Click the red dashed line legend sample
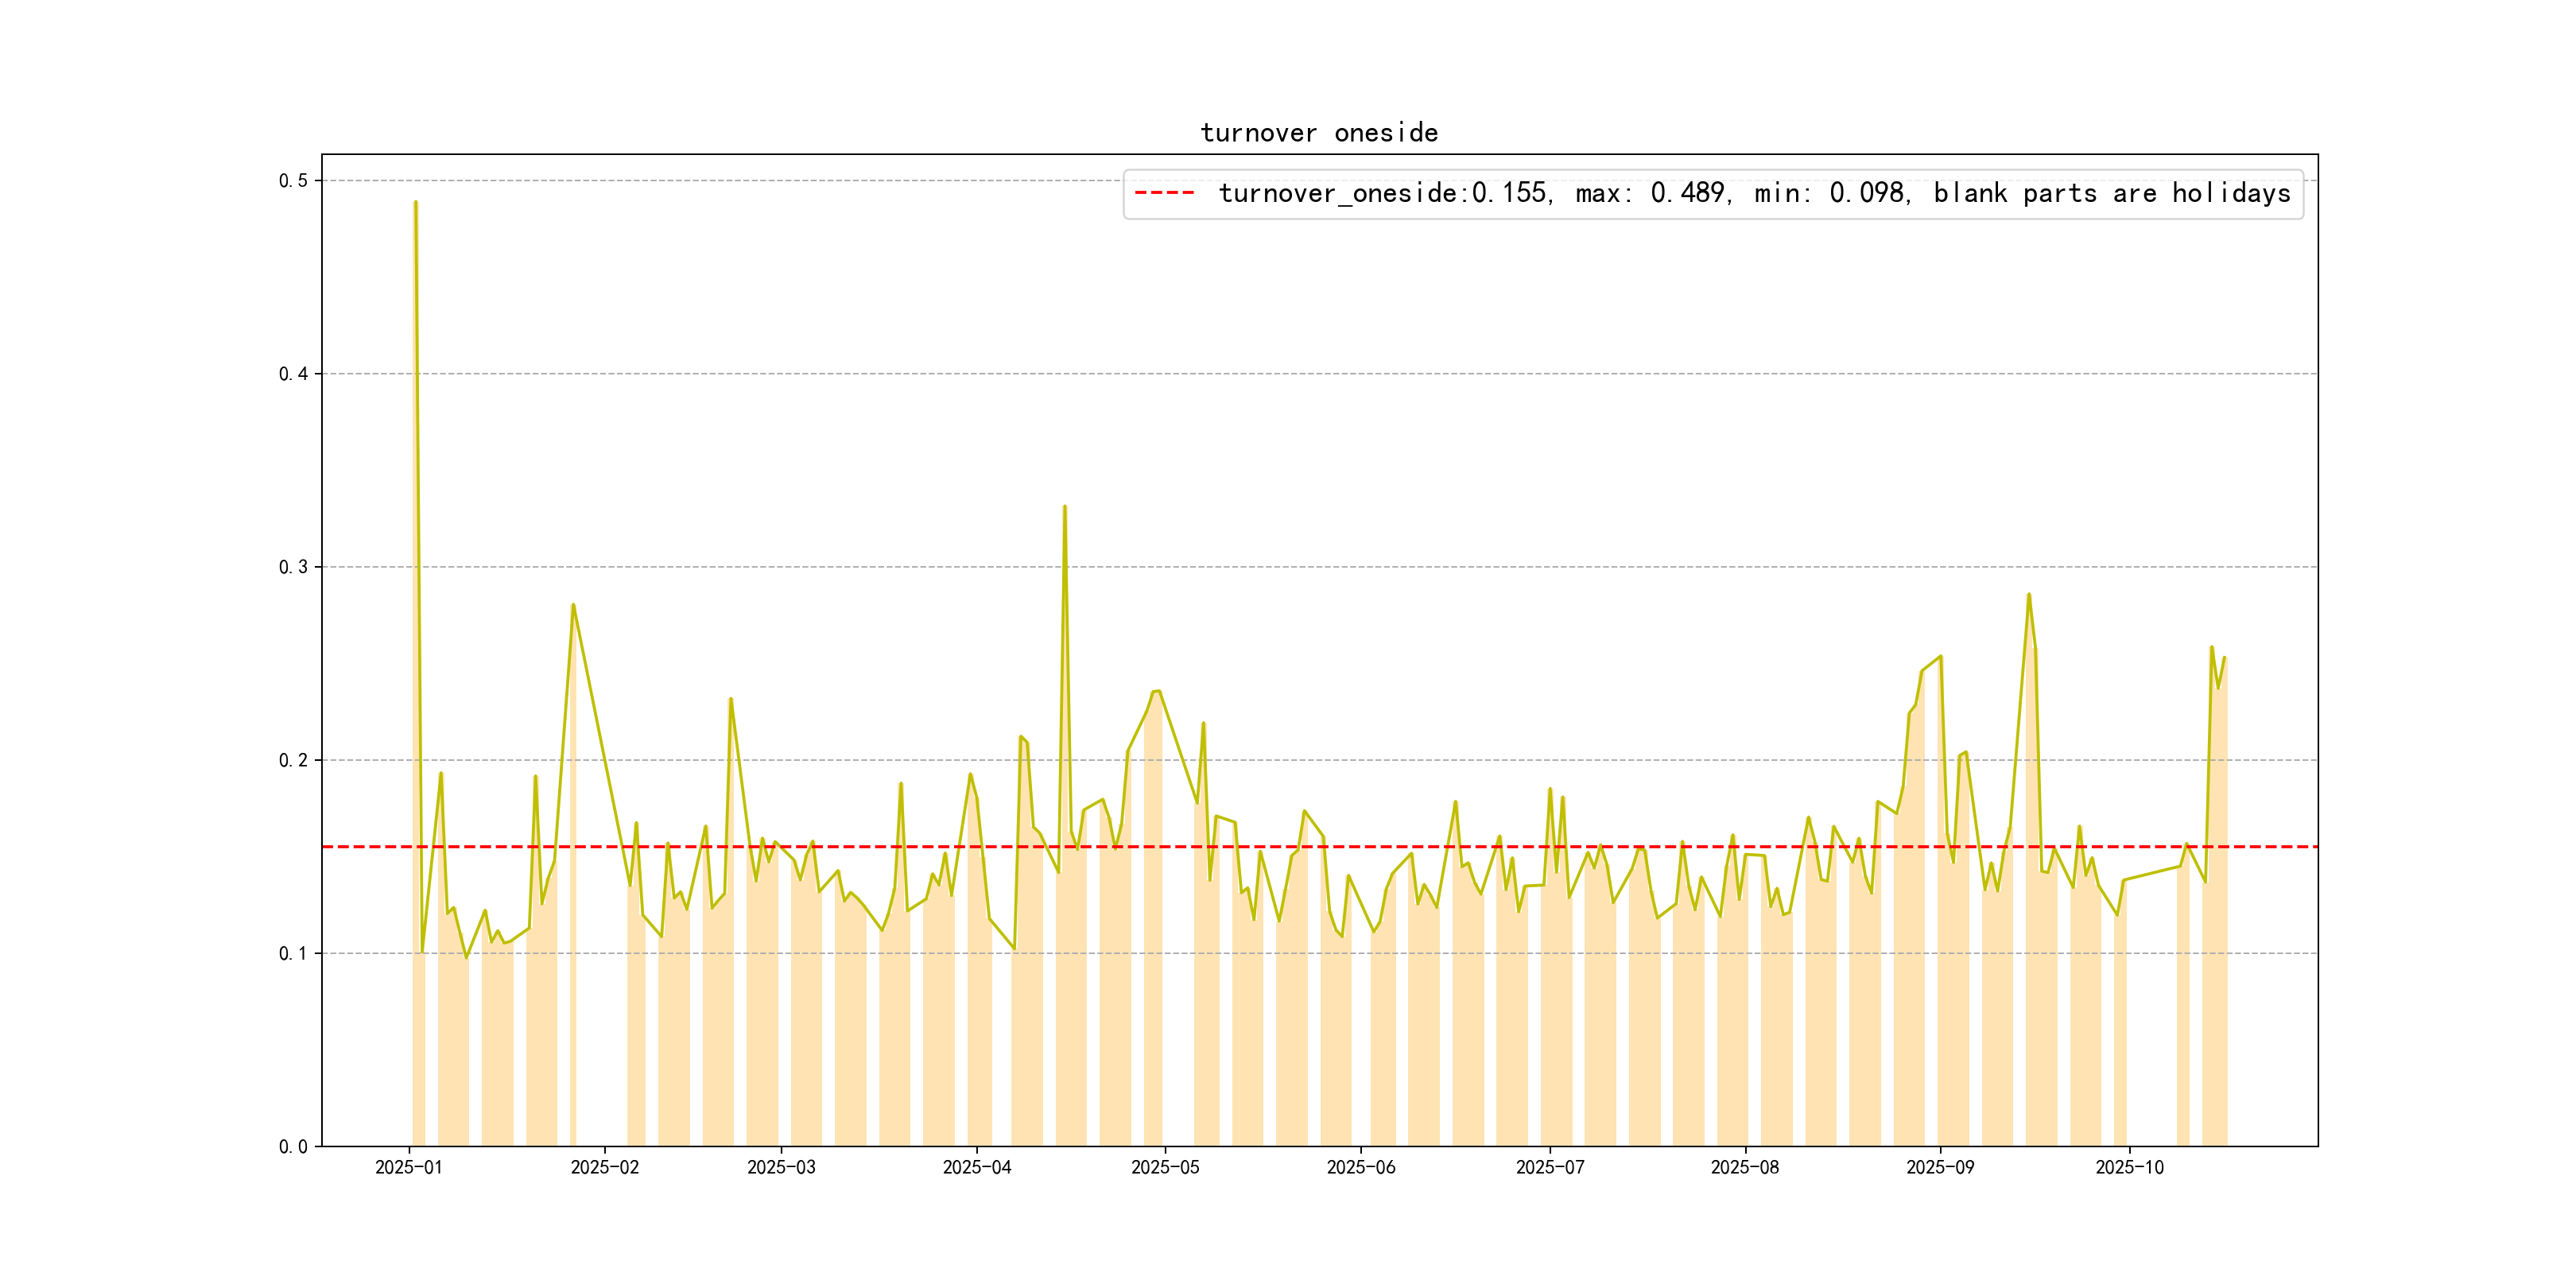Viewport: 2576px width, 1288px height. point(1164,193)
